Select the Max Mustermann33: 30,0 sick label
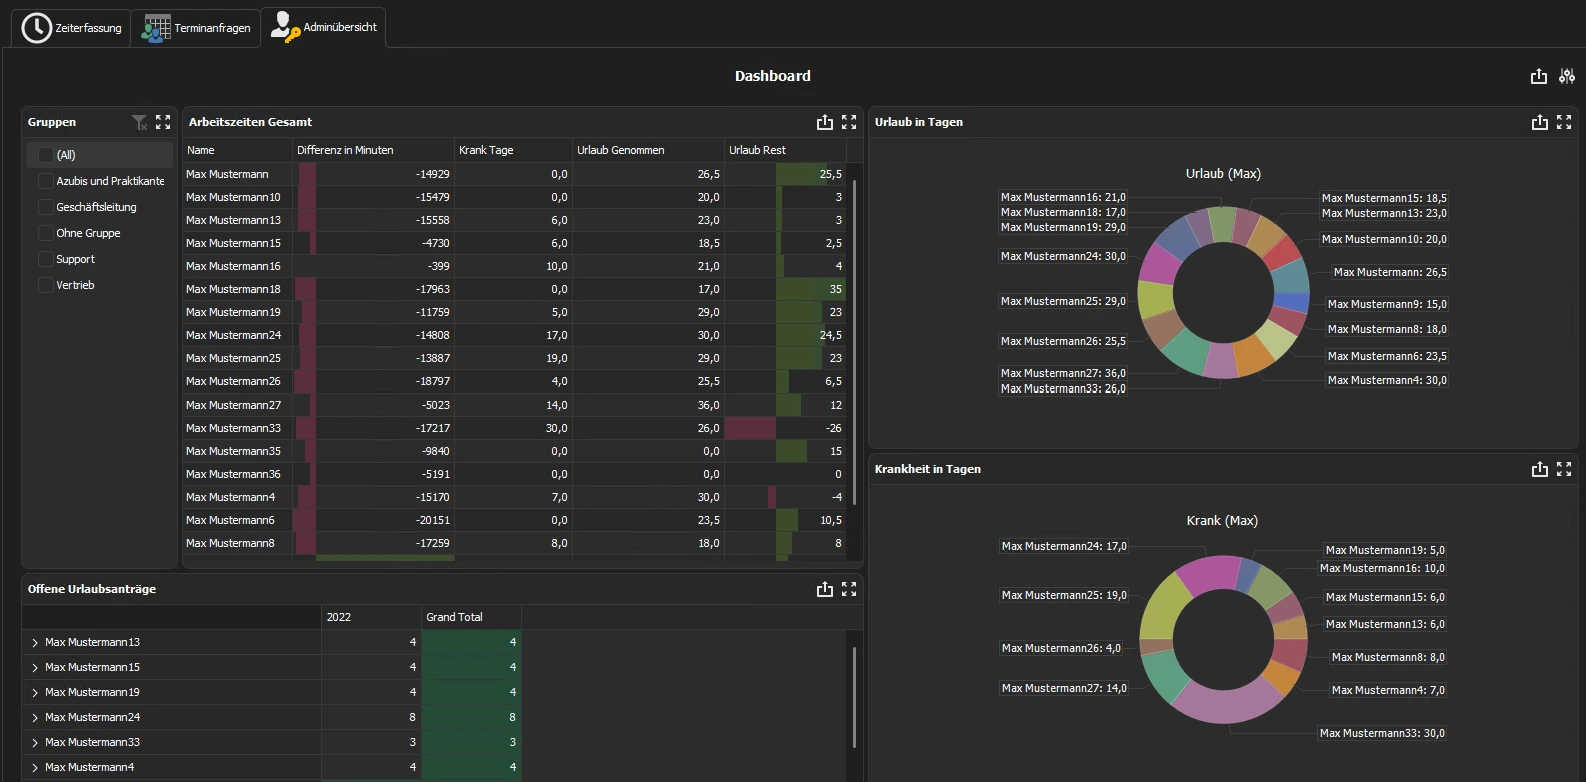1586x782 pixels. pyautogui.click(x=1382, y=733)
